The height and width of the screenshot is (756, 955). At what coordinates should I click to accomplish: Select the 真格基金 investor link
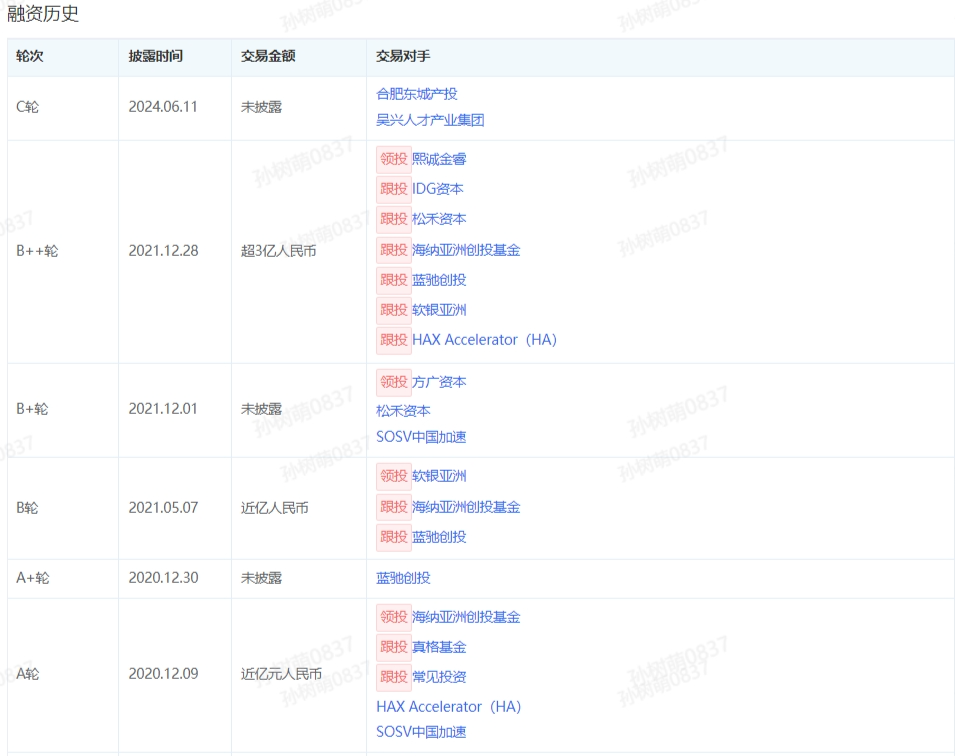439,647
